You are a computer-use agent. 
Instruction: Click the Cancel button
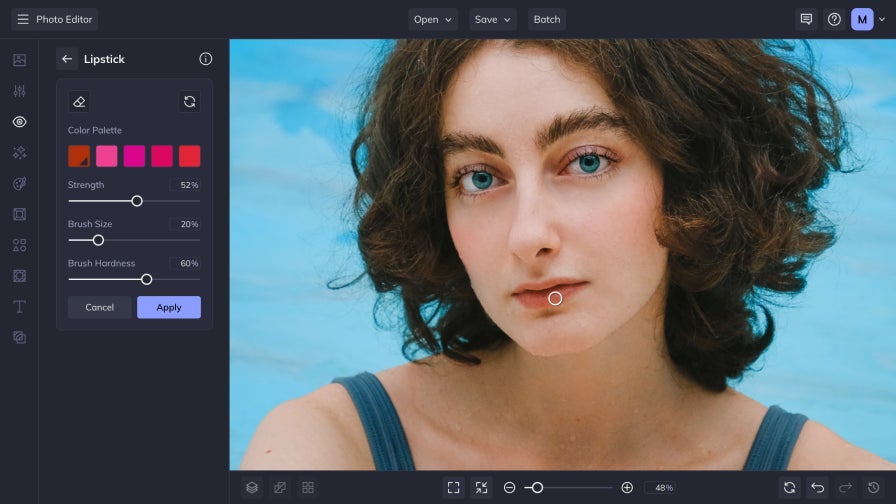(x=99, y=307)
